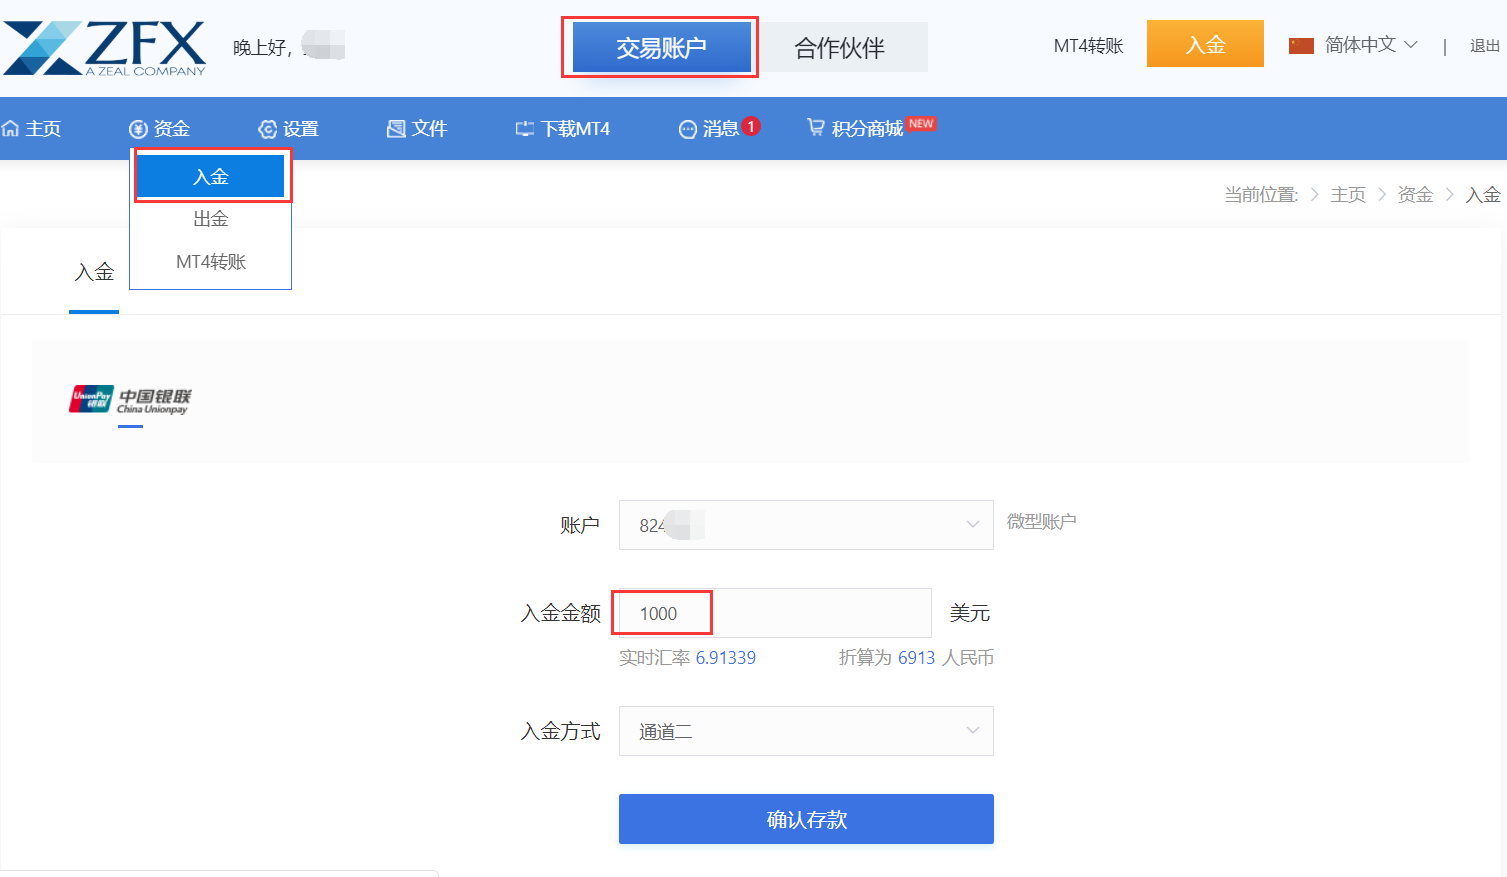Expand the 账户 account dropdown

(x=805, y=525)
